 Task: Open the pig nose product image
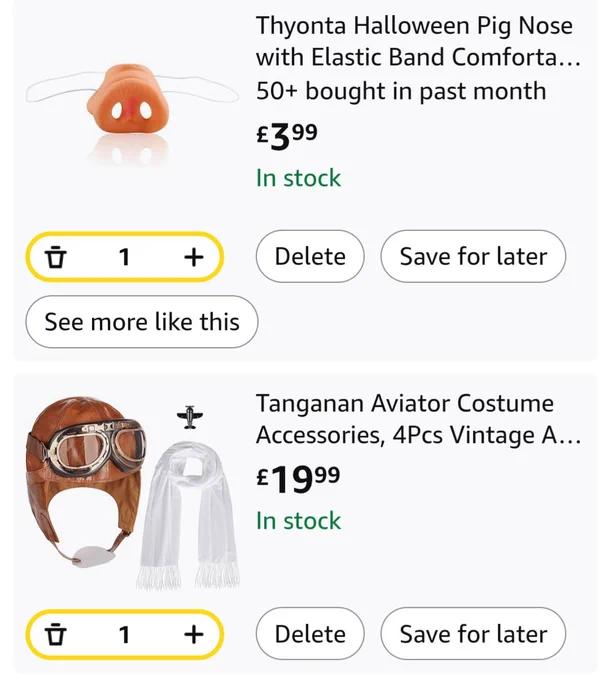132,113
